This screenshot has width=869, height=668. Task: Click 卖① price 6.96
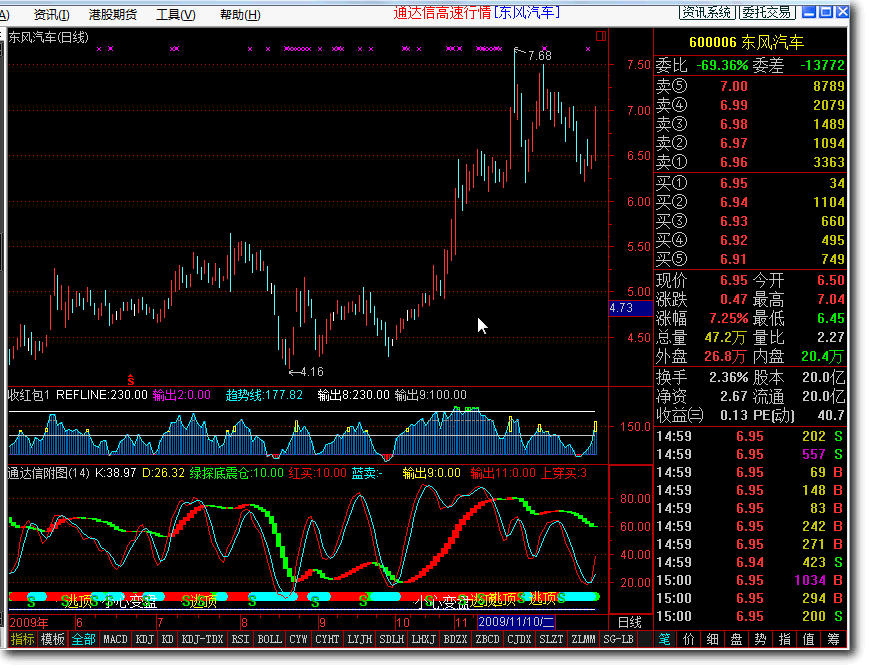pos(734,162)
